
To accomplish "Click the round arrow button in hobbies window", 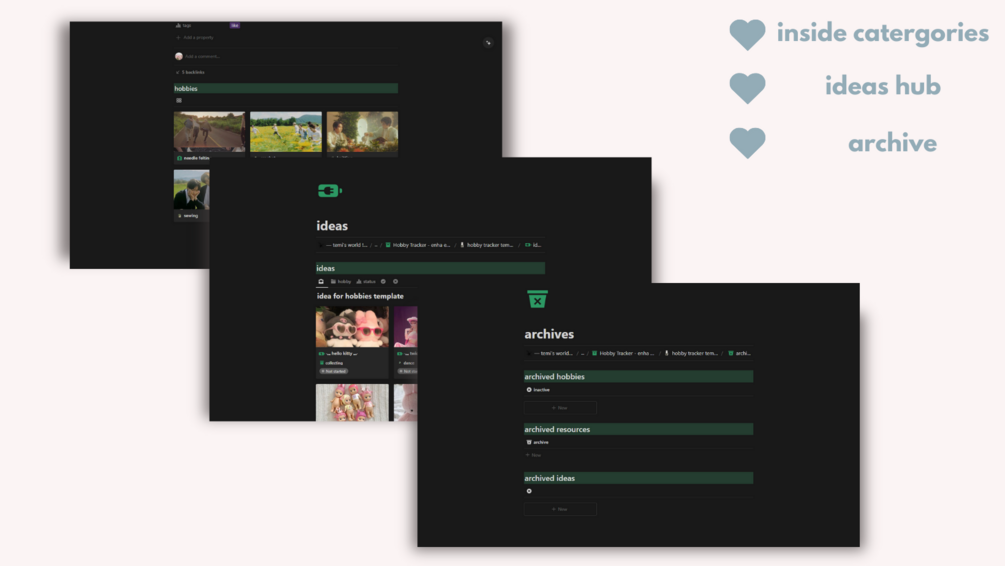I will (488, 43).
